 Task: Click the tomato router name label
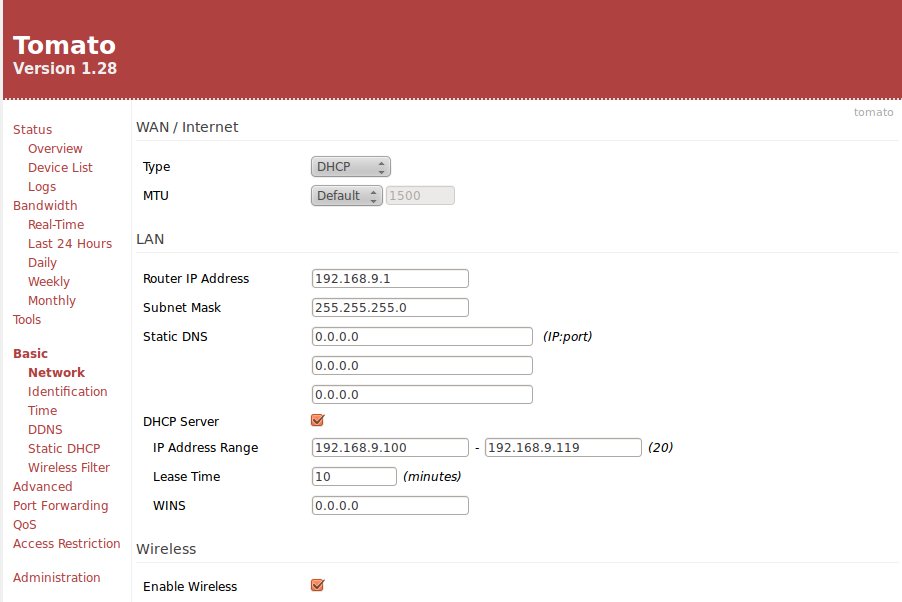pyautogui.click(x=873, y=112)
